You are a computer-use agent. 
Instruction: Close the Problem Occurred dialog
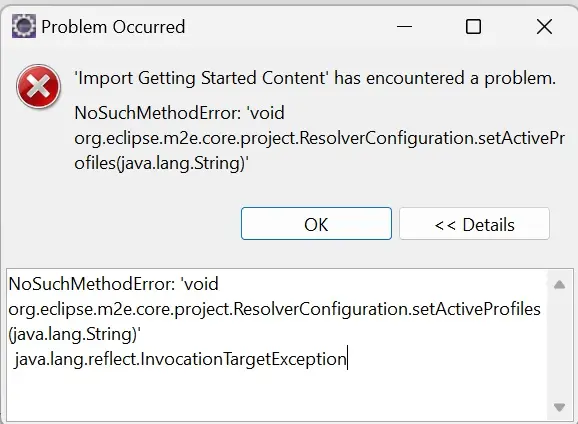pos(544,27)
